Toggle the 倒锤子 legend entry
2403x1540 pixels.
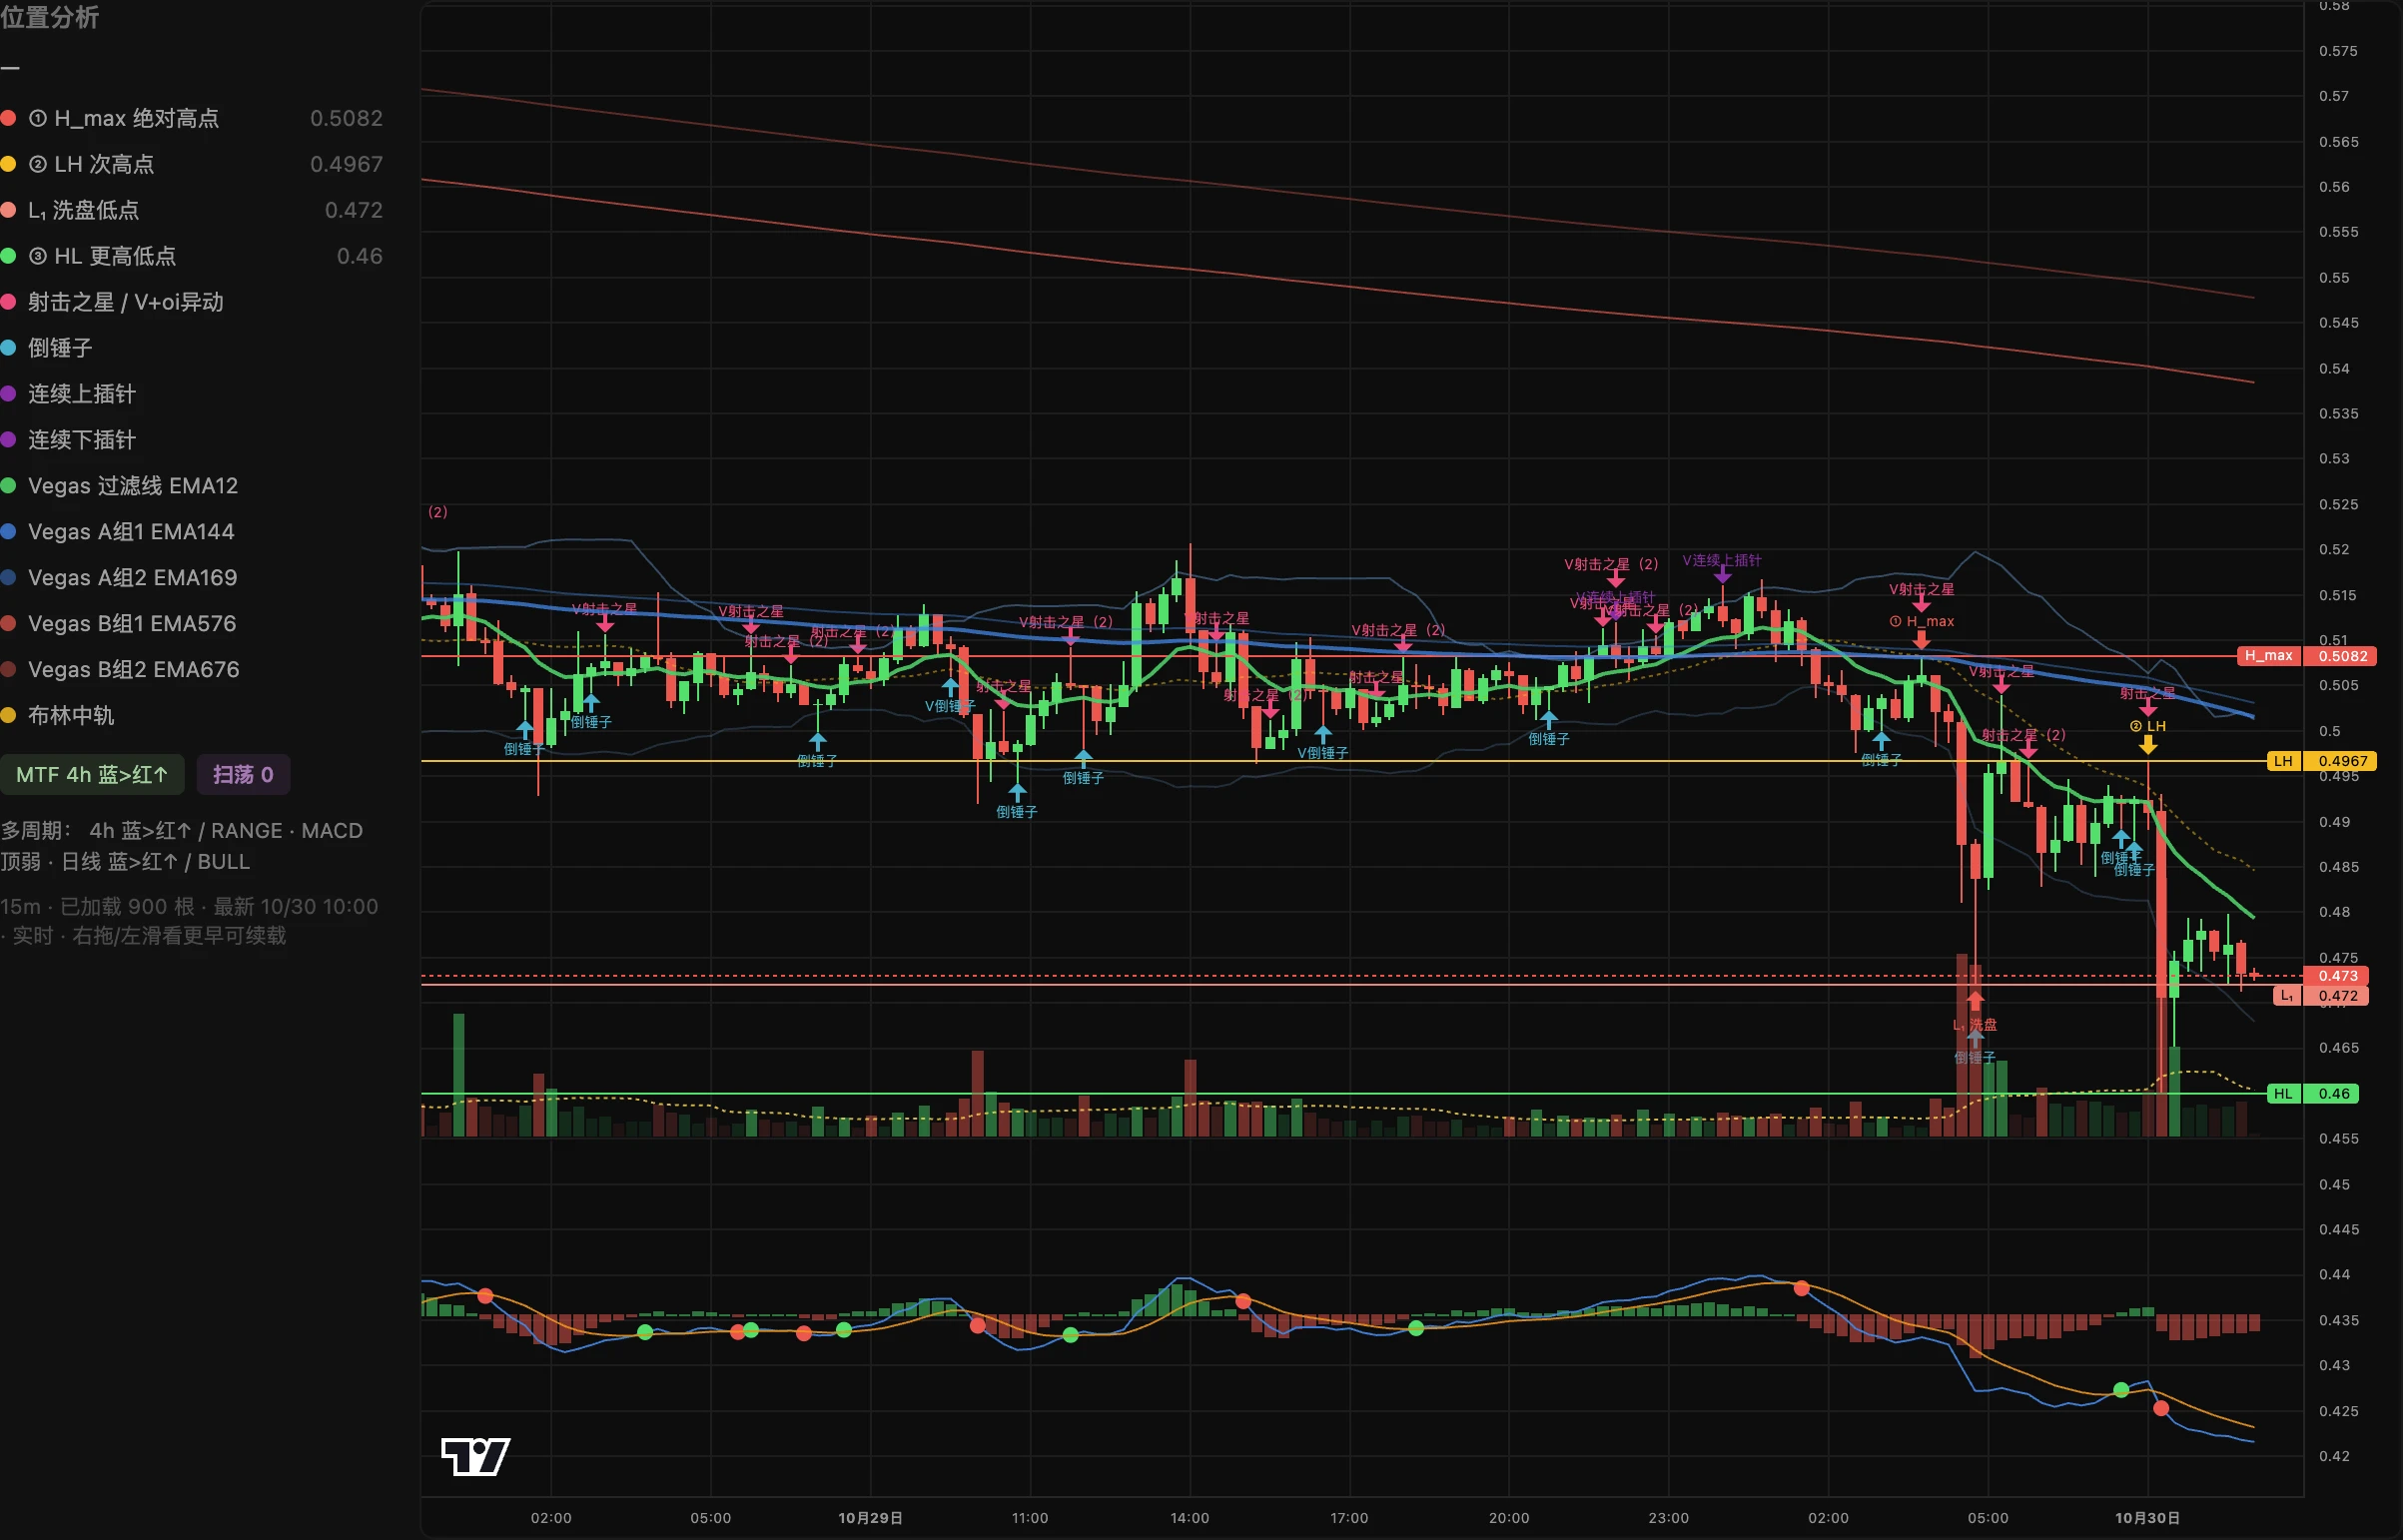(x=191, y=348)
